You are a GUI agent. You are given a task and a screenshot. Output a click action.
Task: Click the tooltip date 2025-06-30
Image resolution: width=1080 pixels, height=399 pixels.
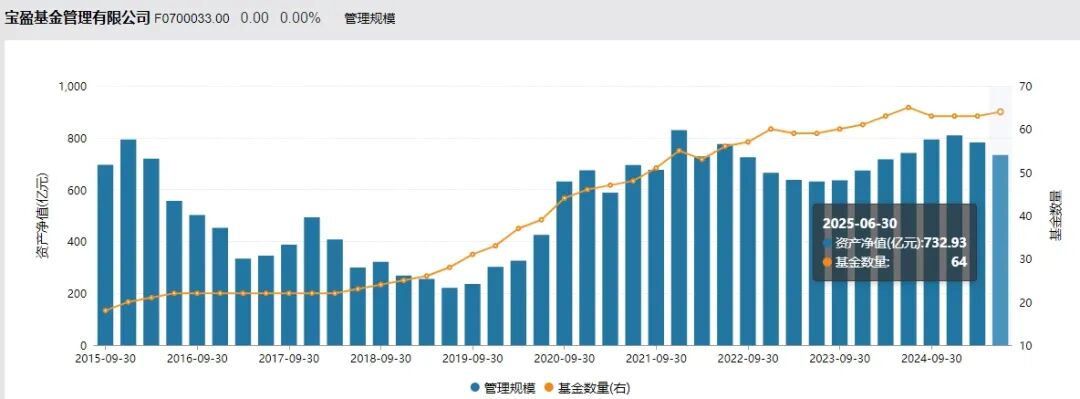coord(860,223)
